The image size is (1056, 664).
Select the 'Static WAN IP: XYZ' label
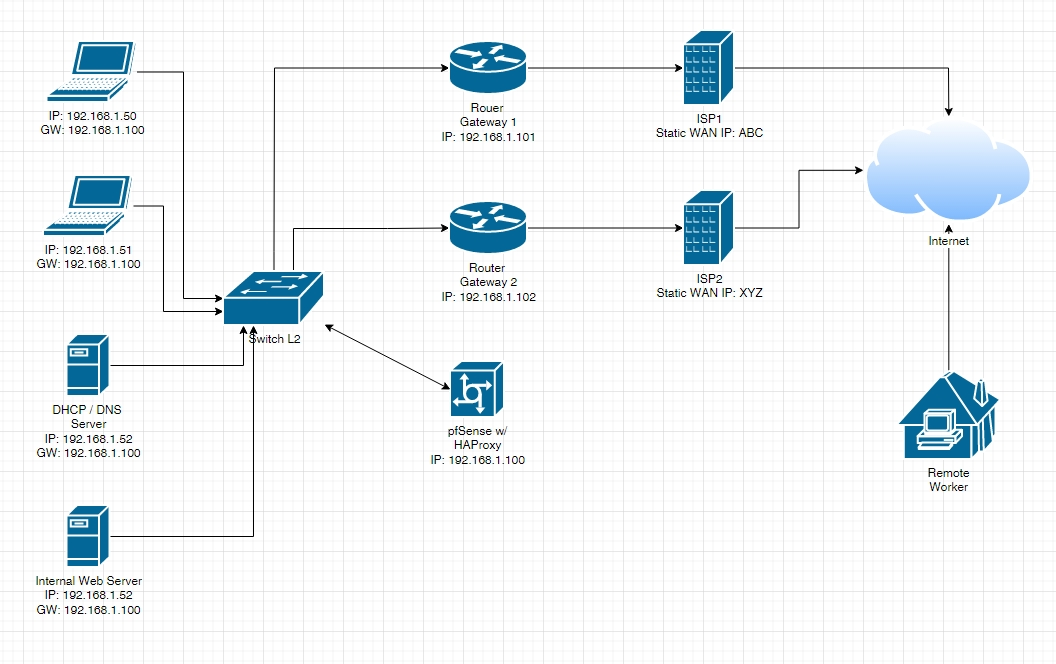click(708, 292)
